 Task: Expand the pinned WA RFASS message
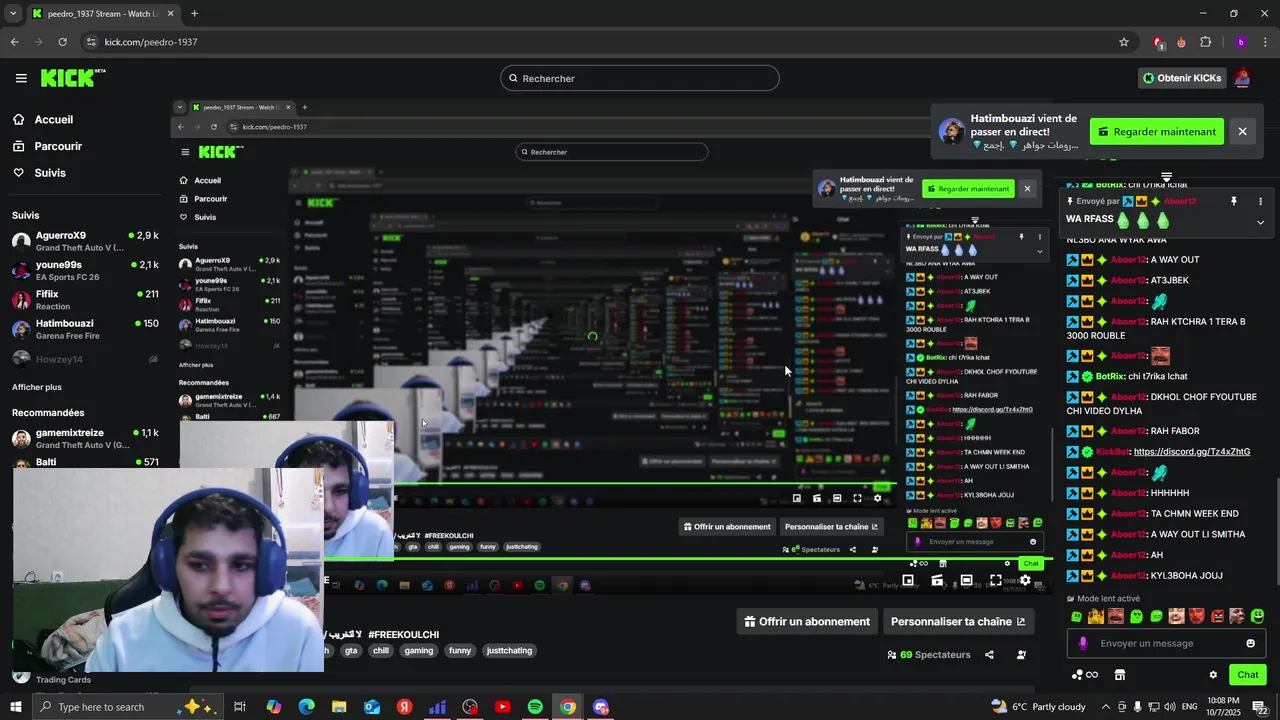[1260, 222]
